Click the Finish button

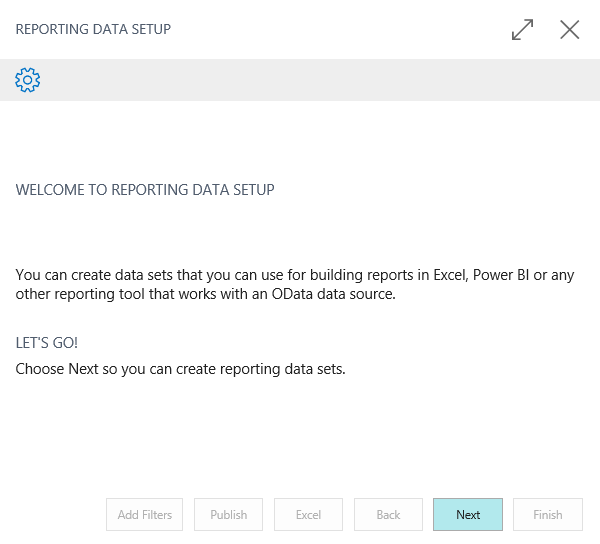[548, 515]
